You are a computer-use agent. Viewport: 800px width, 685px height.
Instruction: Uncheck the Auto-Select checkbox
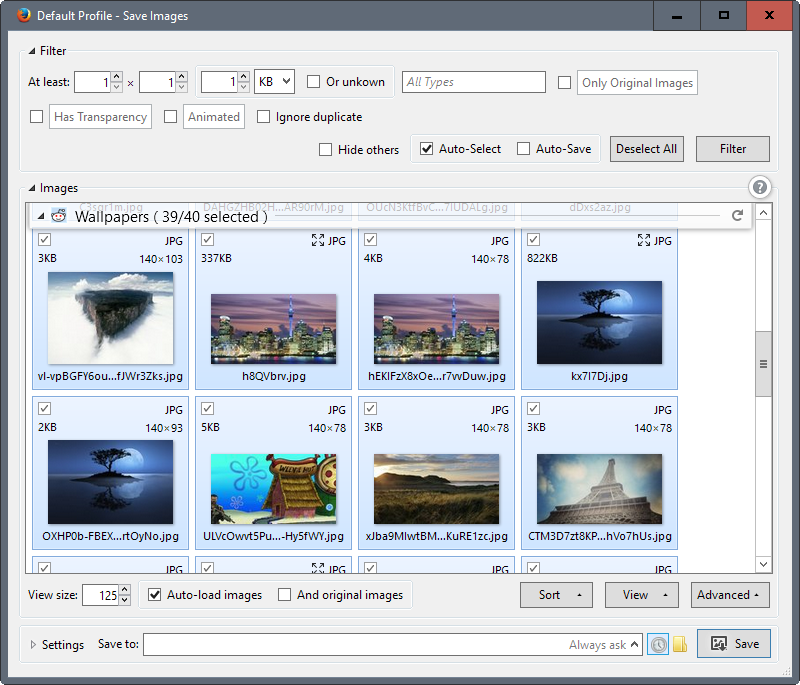427,148
